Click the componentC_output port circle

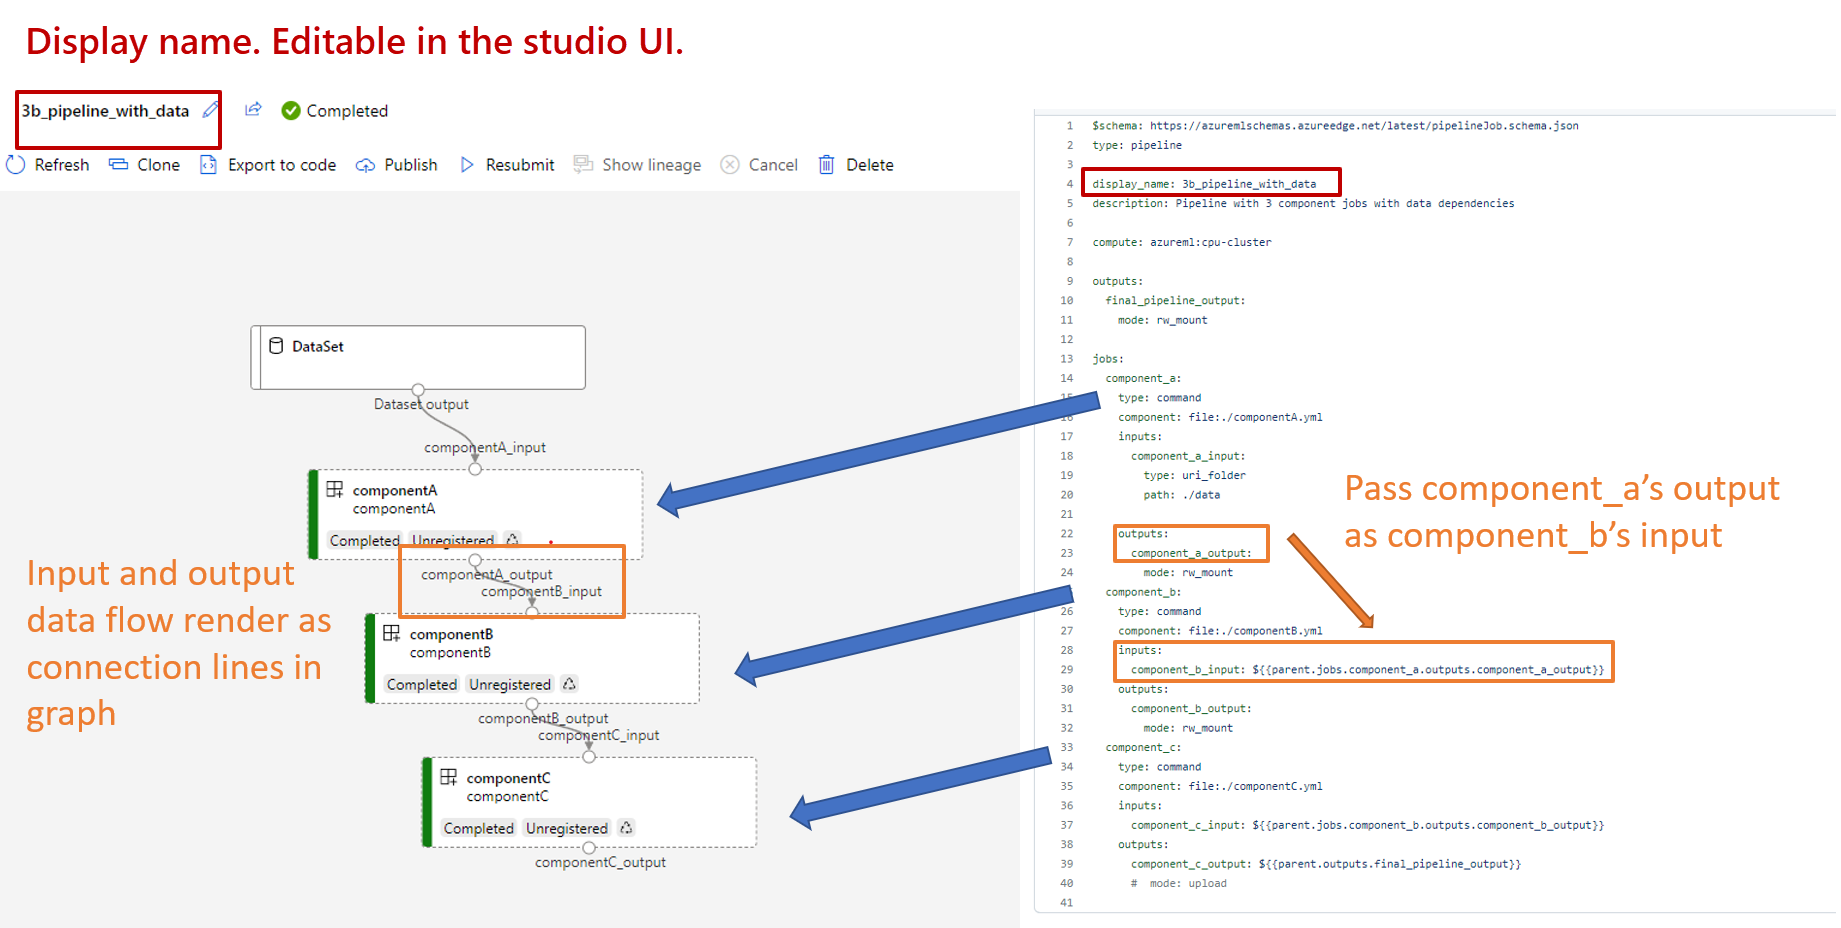pos(589,848)
